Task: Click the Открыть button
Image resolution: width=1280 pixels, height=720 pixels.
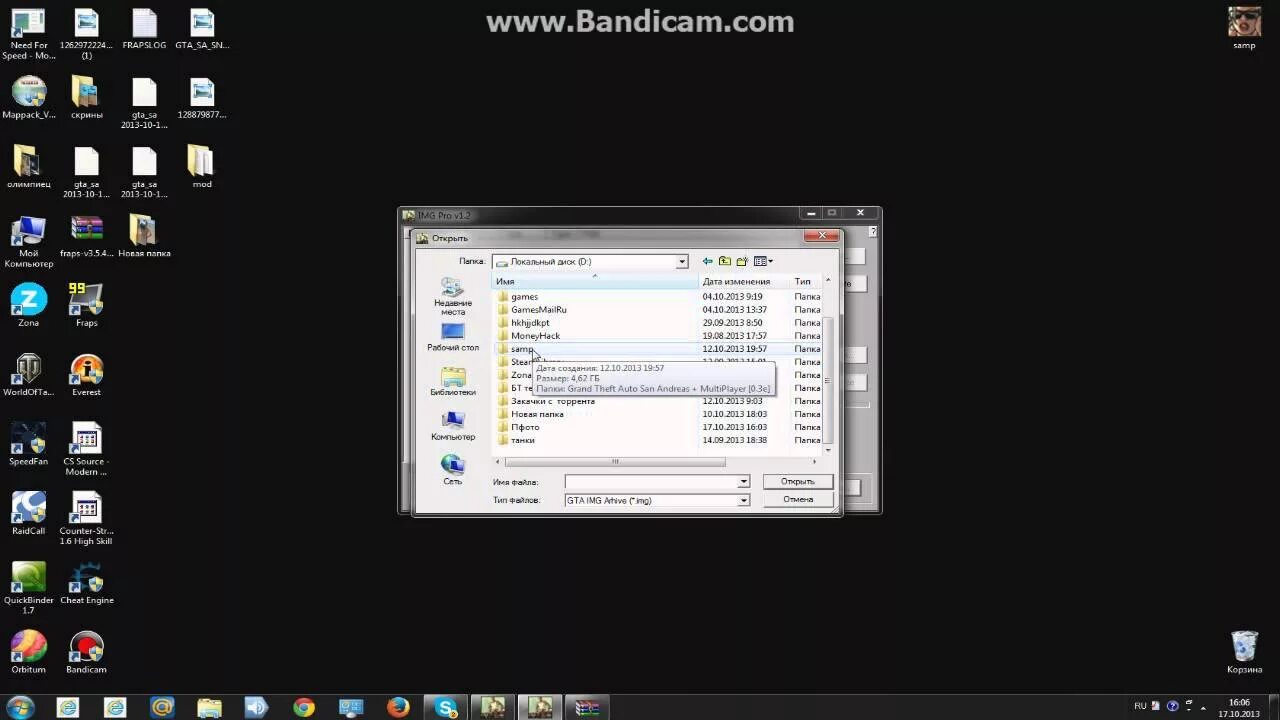Action: click(x=797, y=481)
